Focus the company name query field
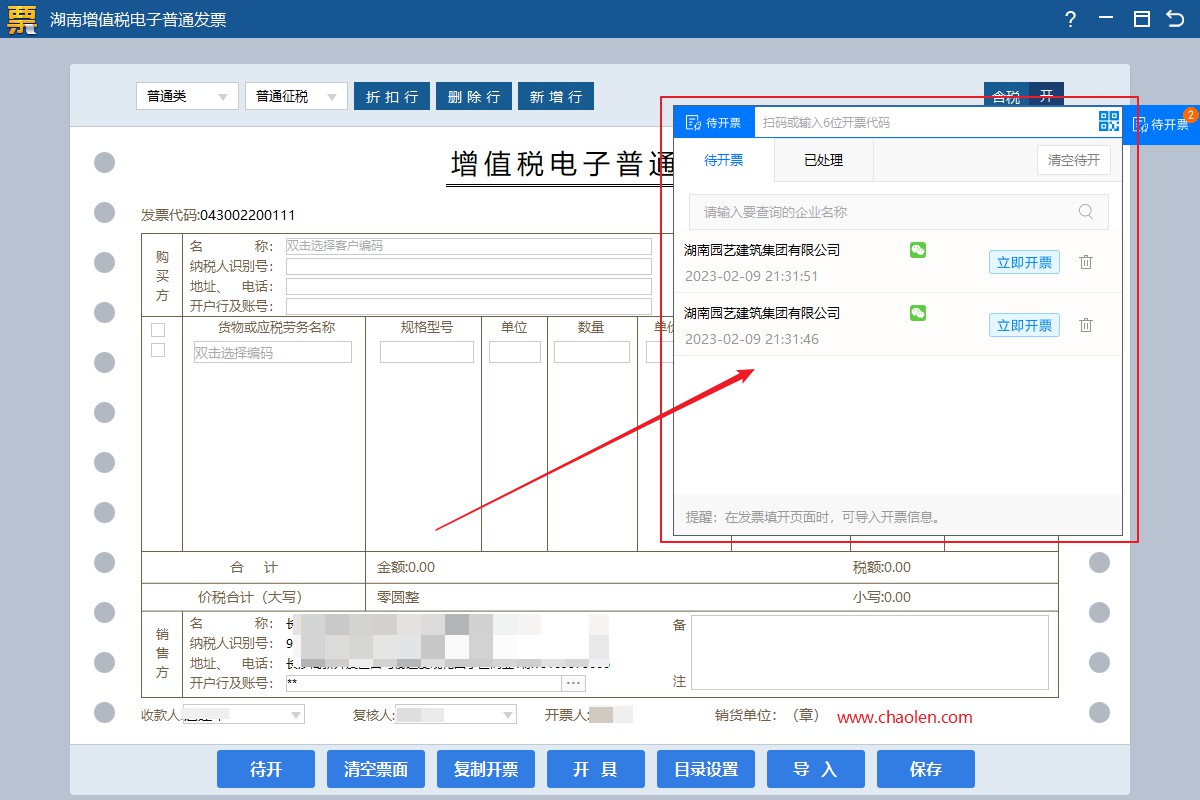 (898, 212)
